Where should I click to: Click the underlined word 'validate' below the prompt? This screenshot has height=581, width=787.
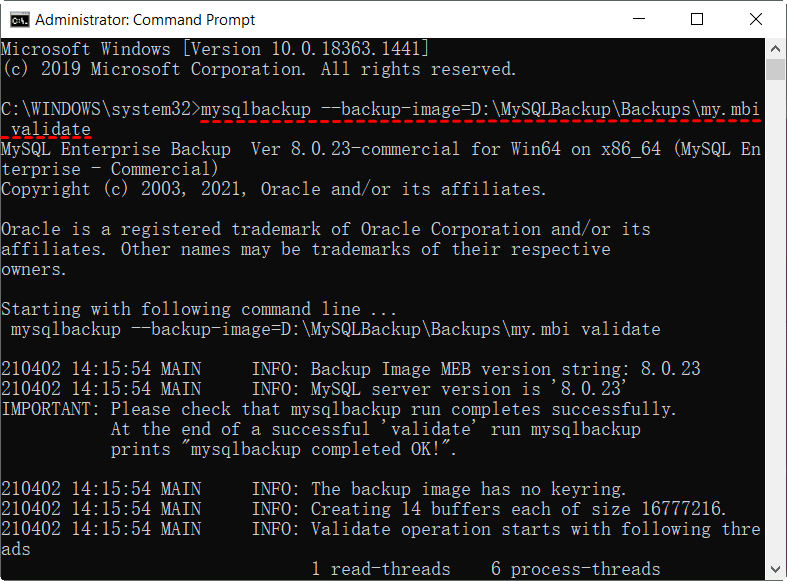click(51, 129)
